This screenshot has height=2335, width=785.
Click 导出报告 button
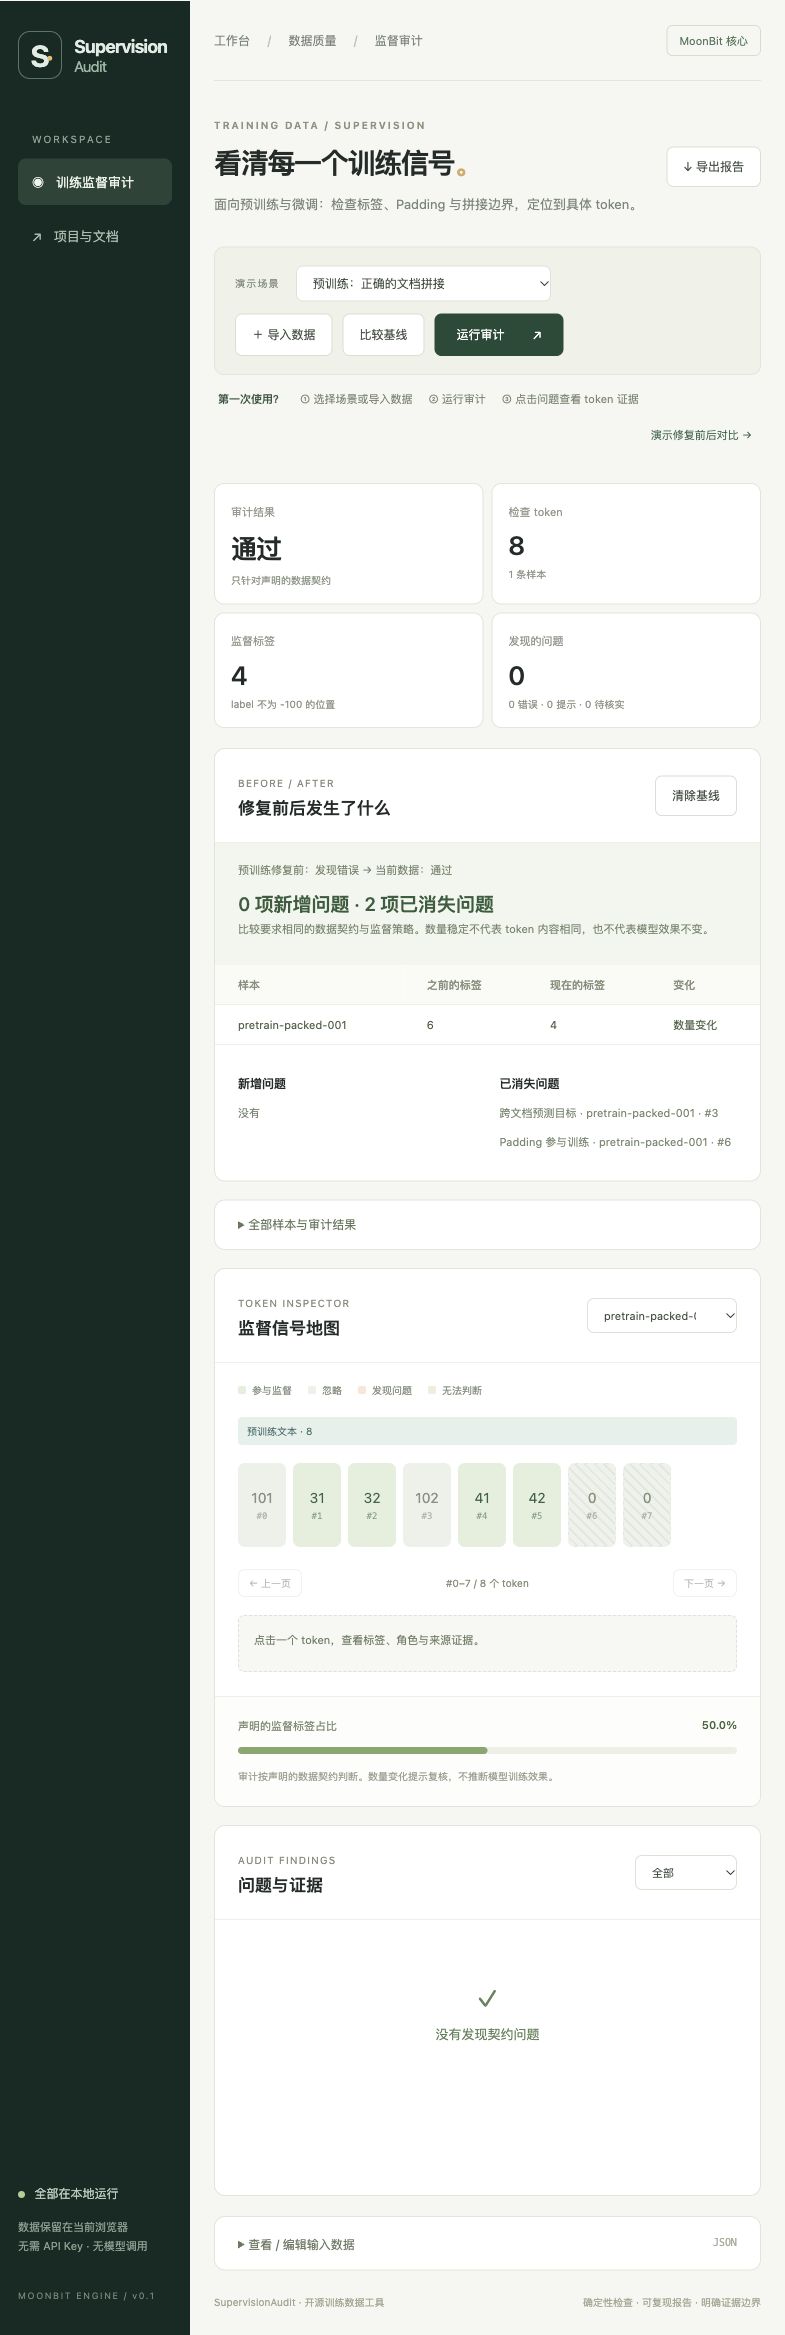tap(713, 167)
